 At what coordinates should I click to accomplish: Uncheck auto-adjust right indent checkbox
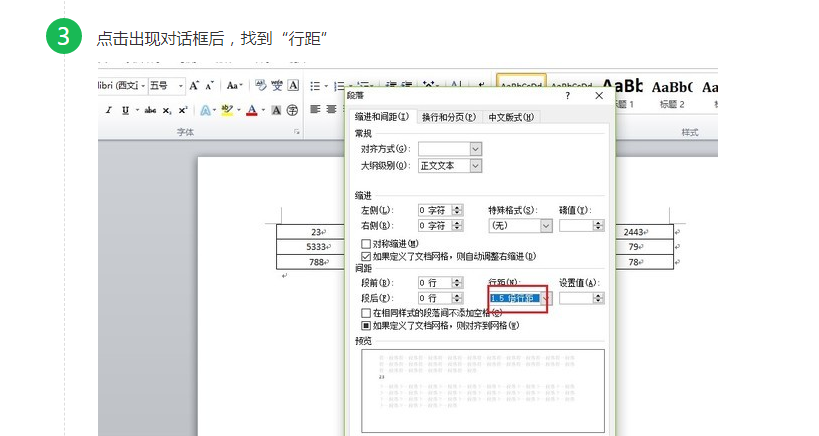point(366,256)
